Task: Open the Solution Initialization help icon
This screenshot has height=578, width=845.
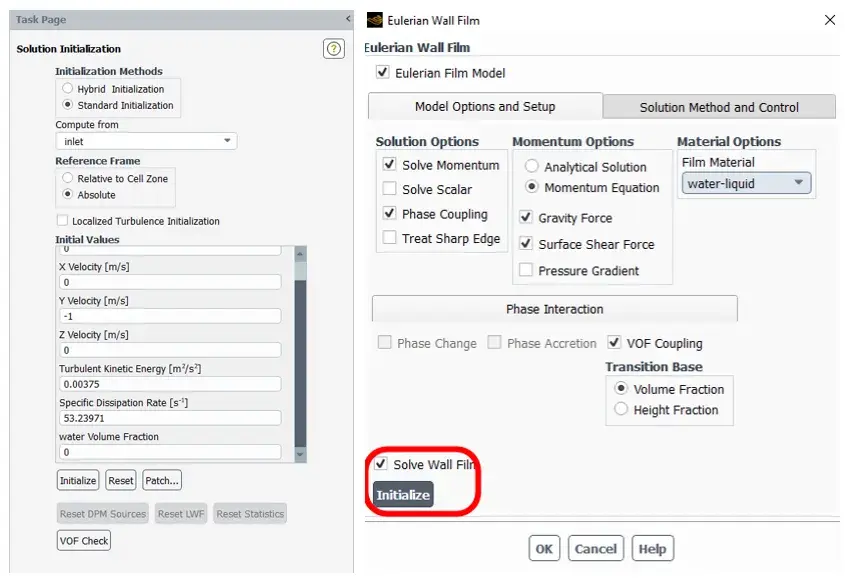Action: click(x=334, y=49)
